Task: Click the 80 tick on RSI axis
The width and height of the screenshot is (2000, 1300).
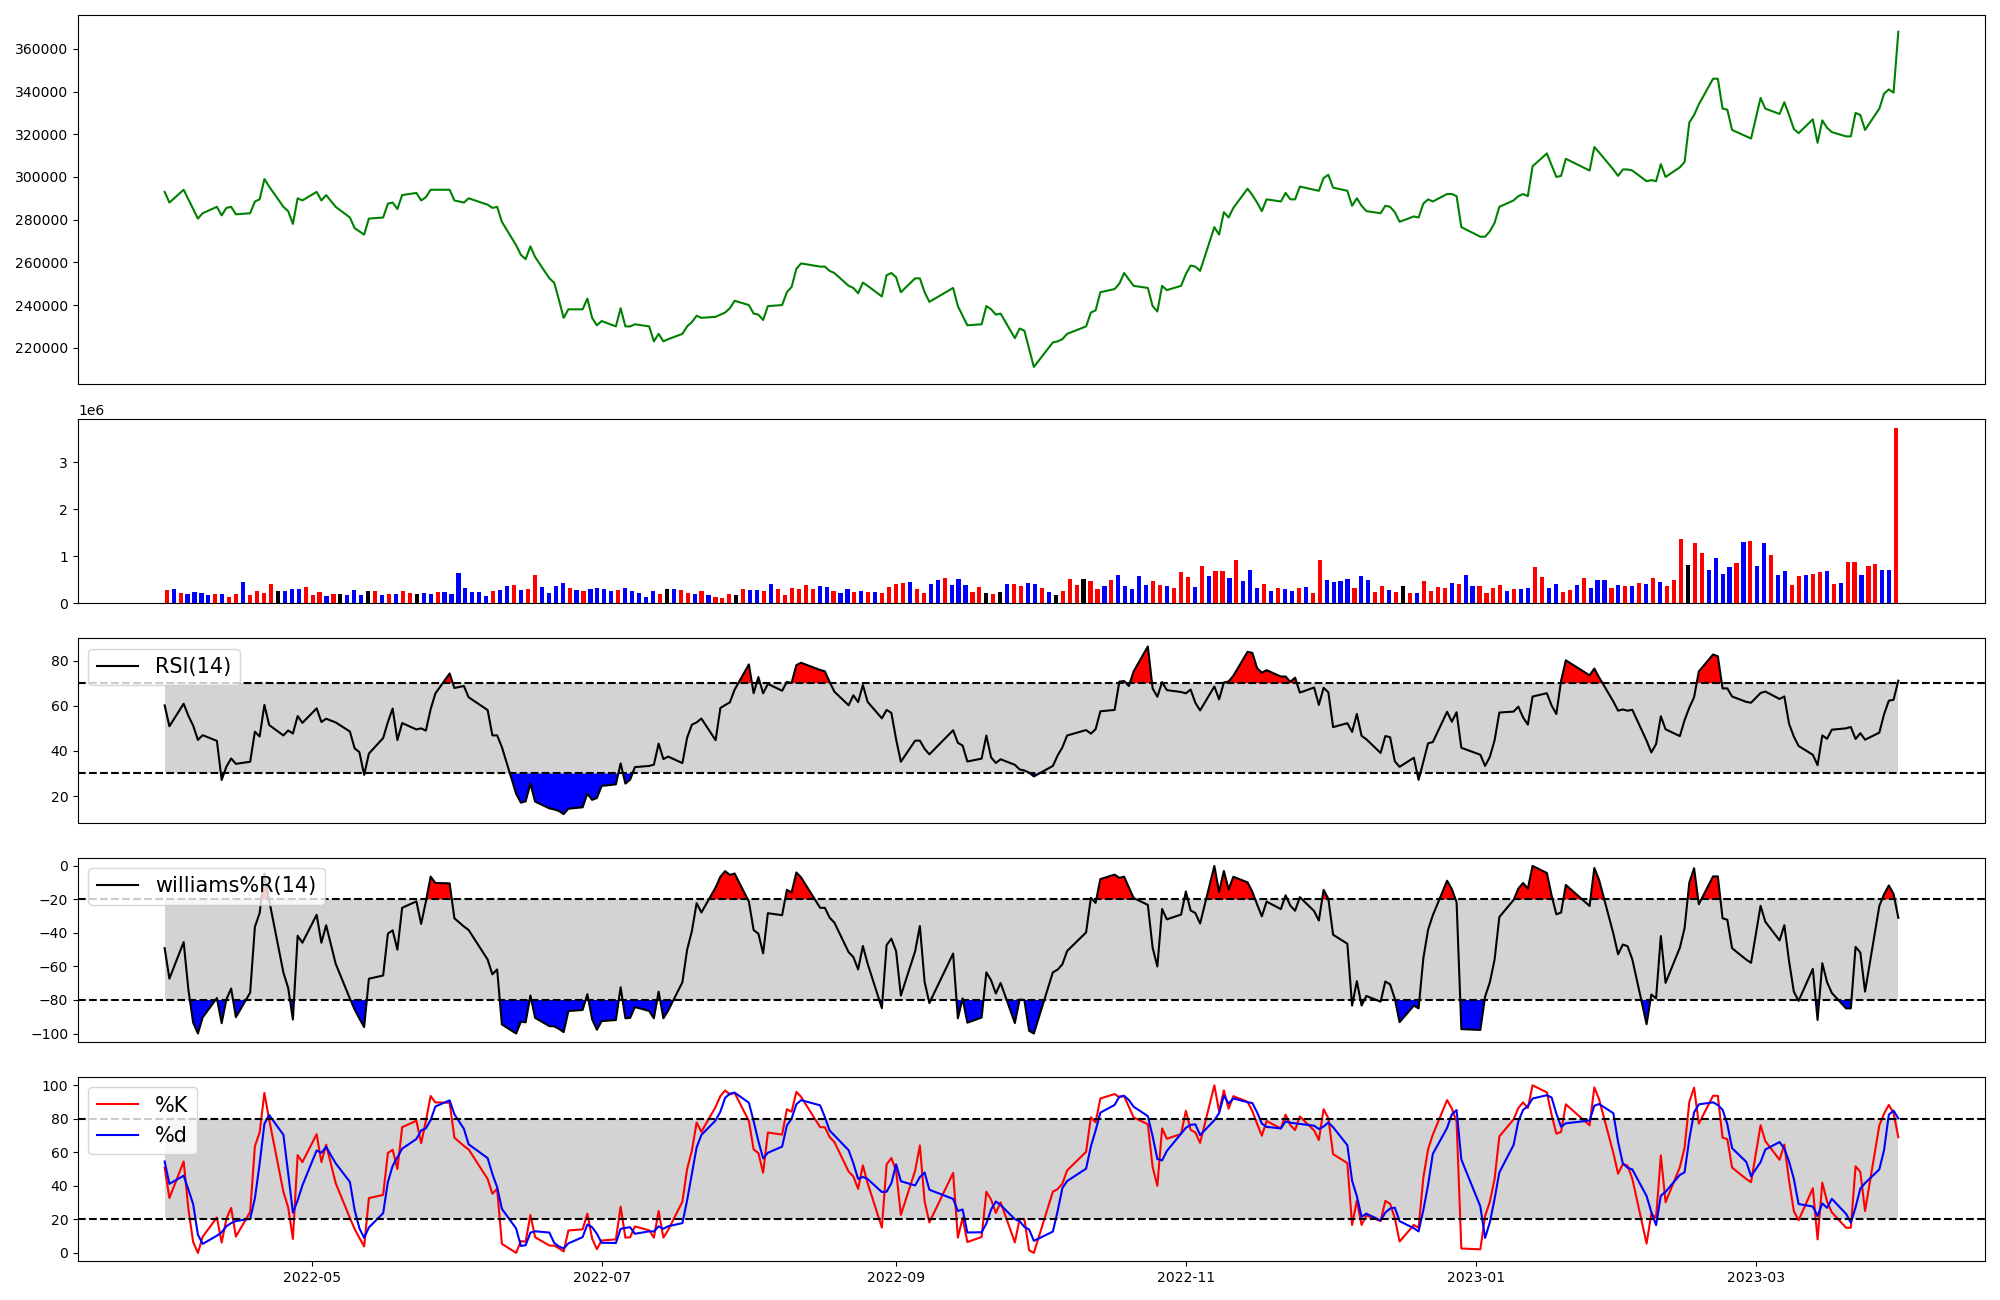Action: pos(59,661)
